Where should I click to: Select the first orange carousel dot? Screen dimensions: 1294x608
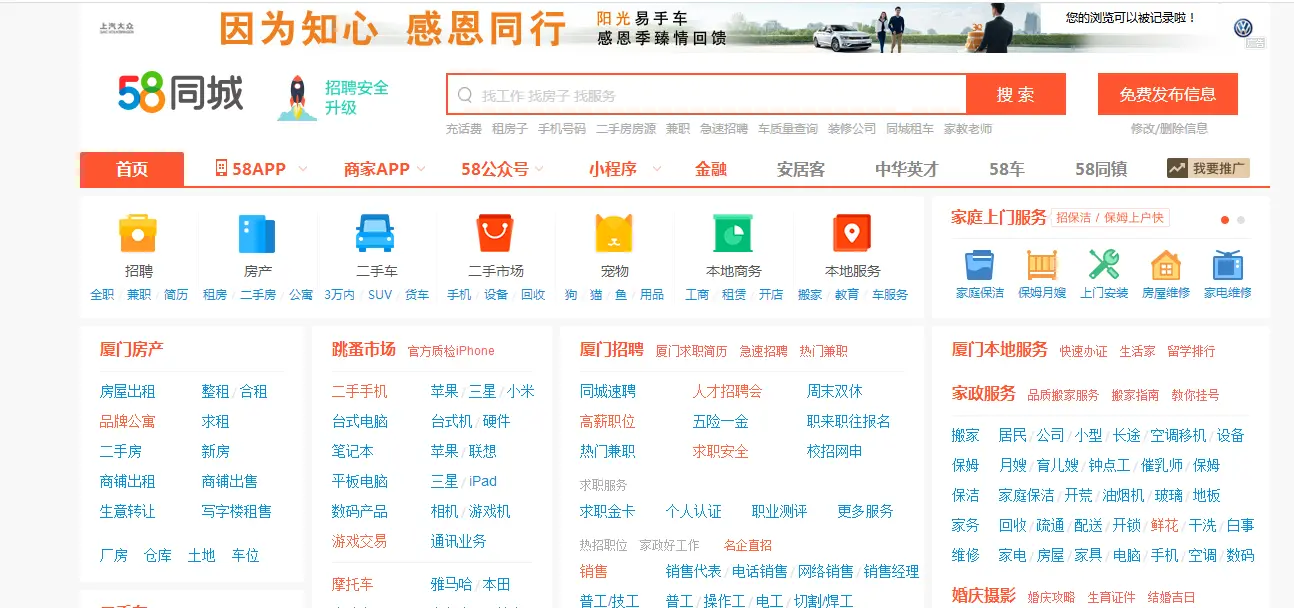coord(1225,220)
